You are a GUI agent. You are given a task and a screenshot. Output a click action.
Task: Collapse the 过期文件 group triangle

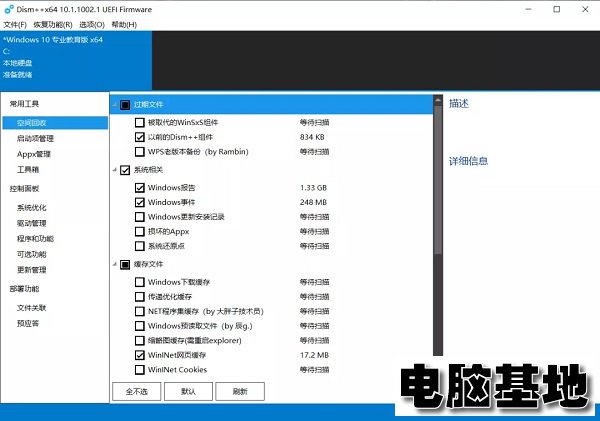point(115,104)
